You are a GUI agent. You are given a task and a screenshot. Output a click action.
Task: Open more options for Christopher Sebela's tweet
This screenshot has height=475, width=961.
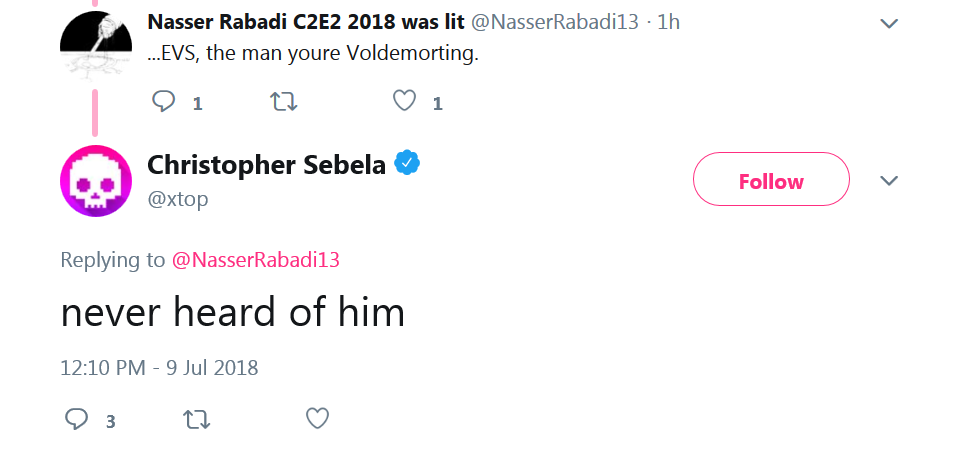point(889,180)
